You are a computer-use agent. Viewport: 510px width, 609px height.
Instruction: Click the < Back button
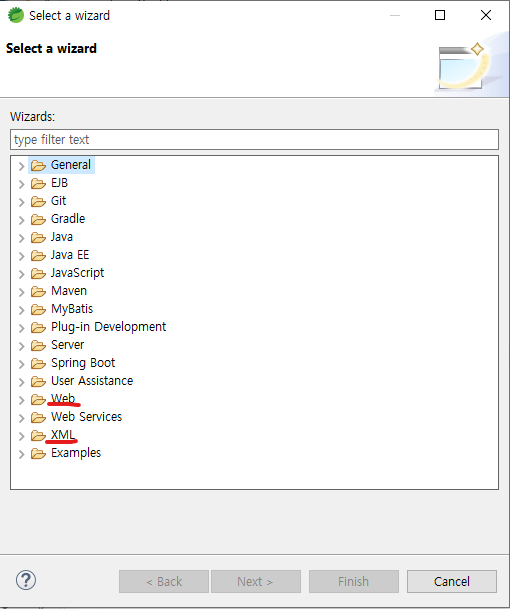(x=164, y=581)
